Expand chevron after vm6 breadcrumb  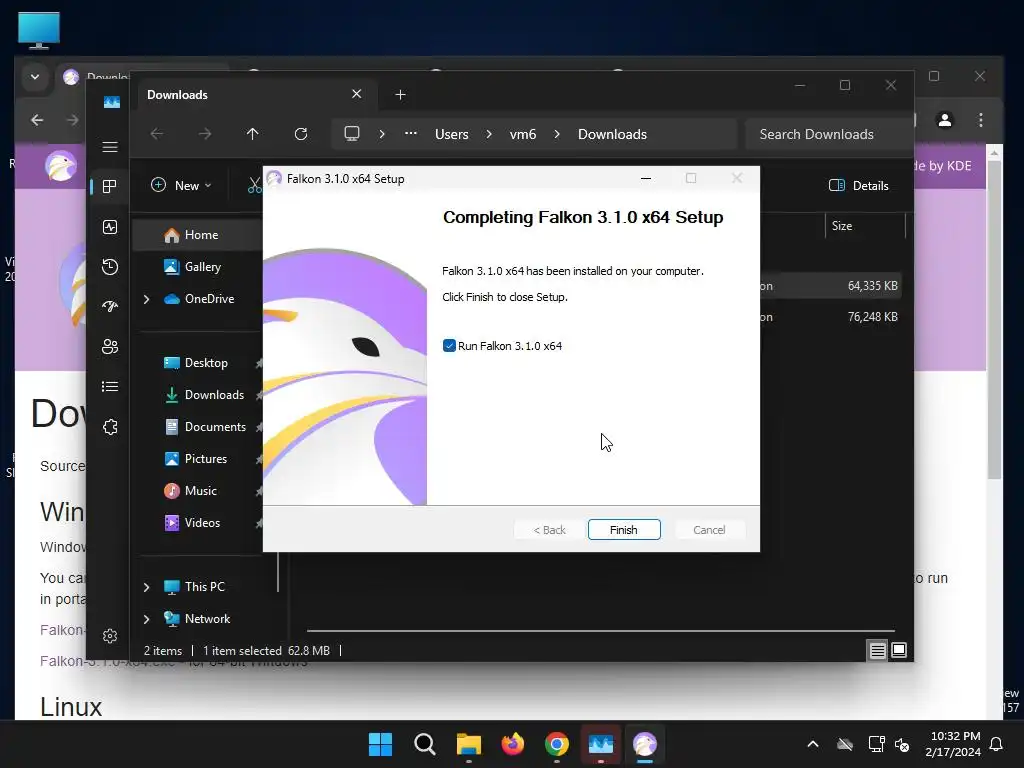[557, 134]
